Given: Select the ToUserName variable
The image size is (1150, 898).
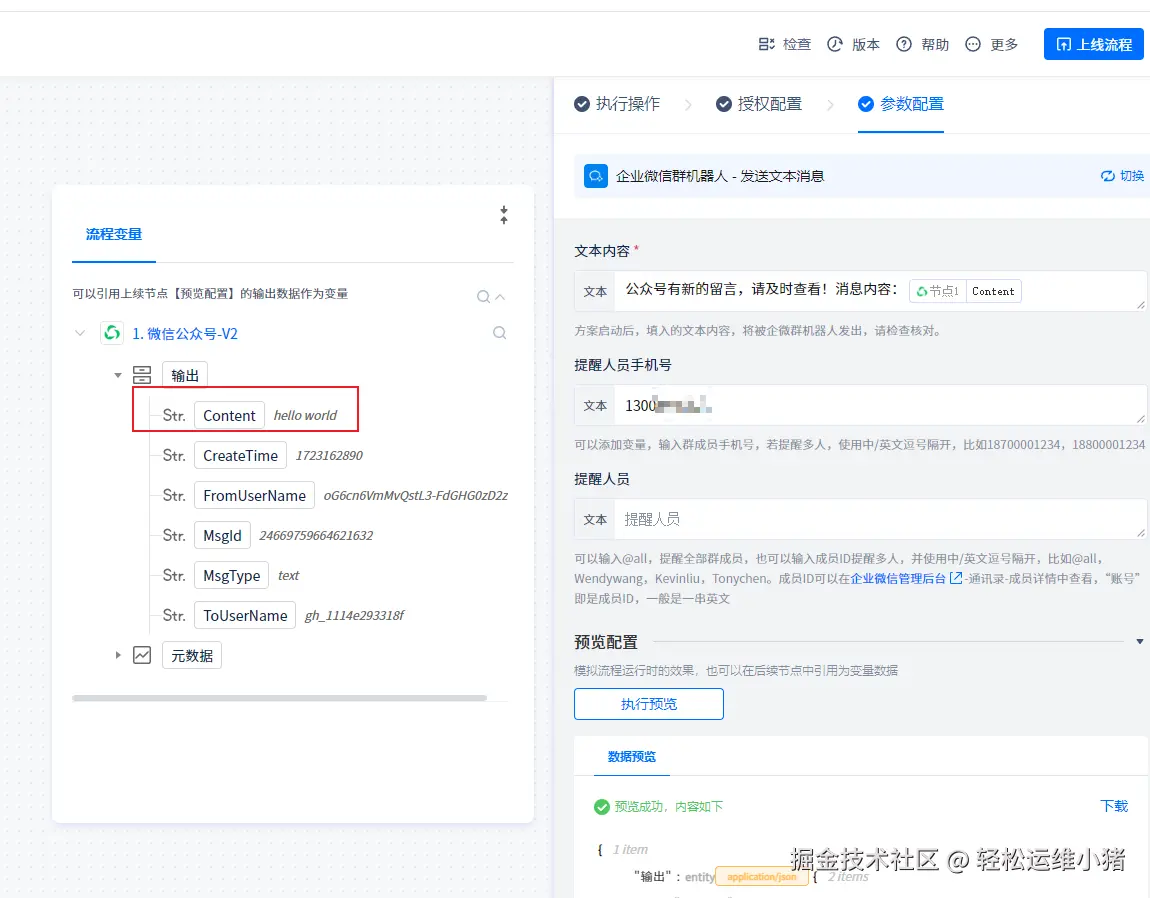Looking at the screenshot, I should 245,616.
